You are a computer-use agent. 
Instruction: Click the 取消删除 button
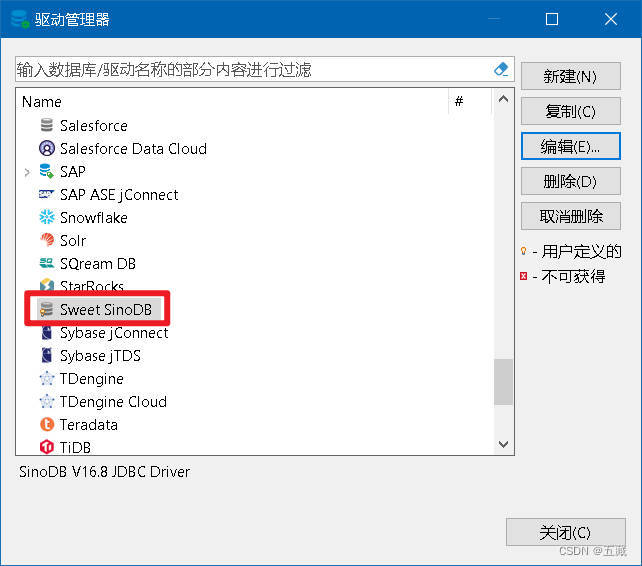tap(571, 216)
